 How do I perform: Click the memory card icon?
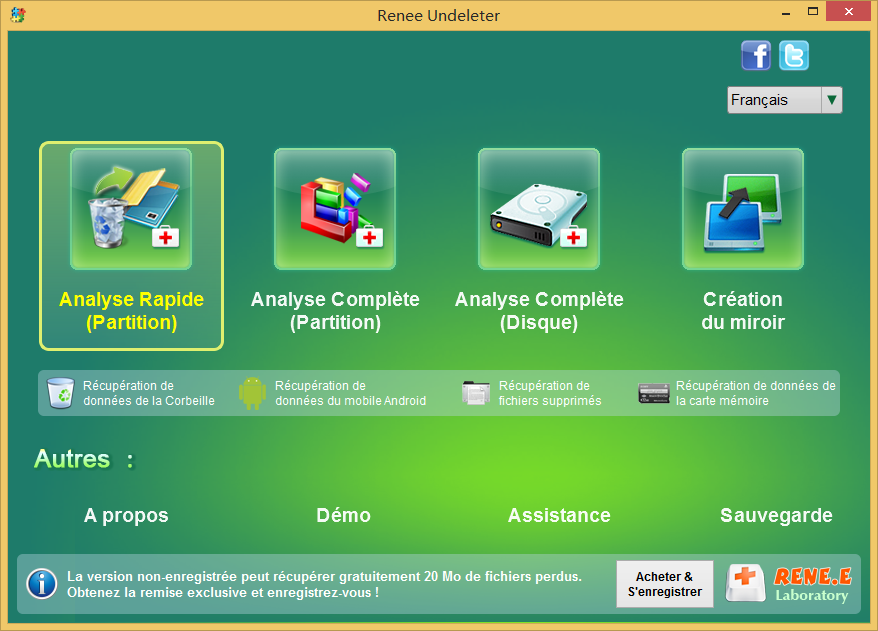click(x=654, y=393)
